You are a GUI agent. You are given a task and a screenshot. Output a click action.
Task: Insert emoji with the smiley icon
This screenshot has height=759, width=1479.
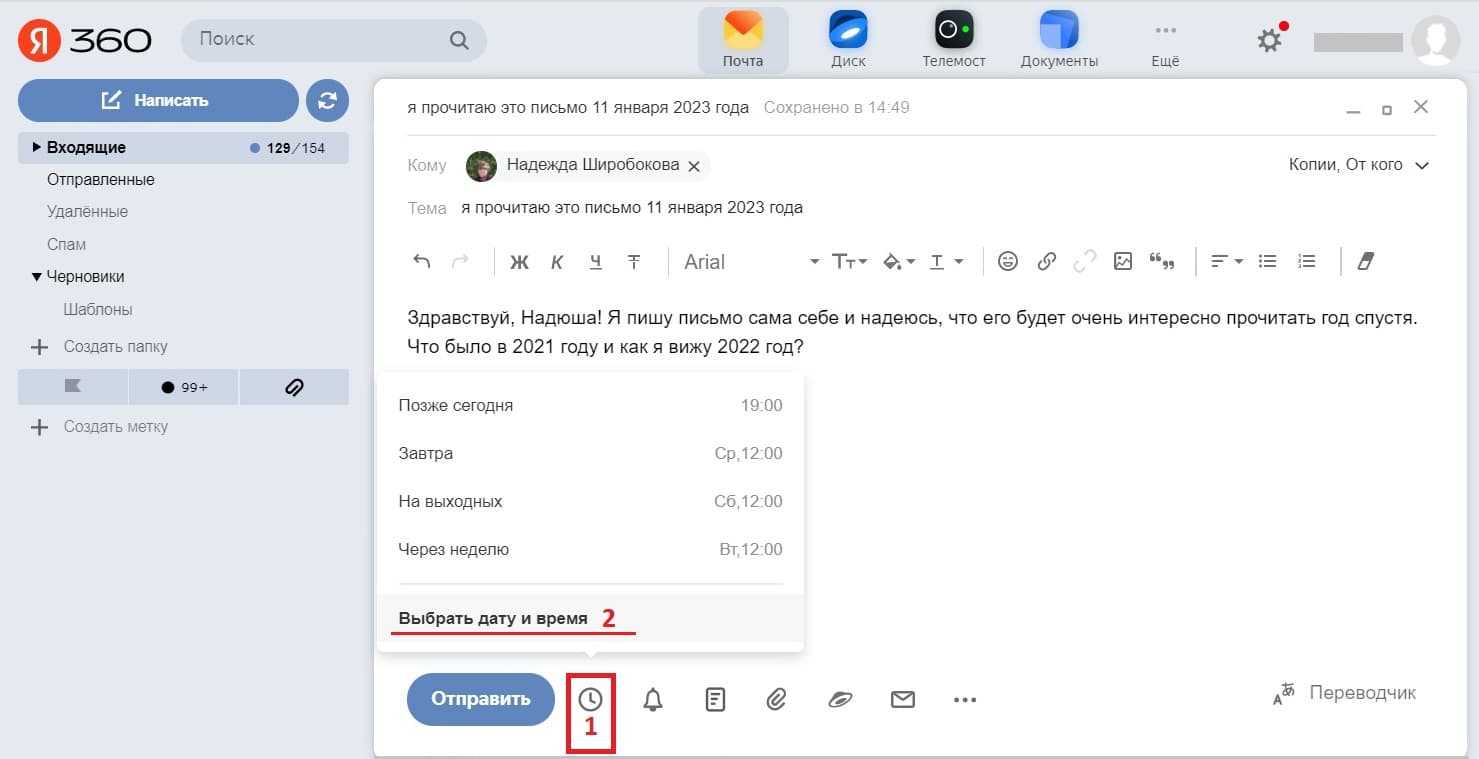tap(1008, 261)
